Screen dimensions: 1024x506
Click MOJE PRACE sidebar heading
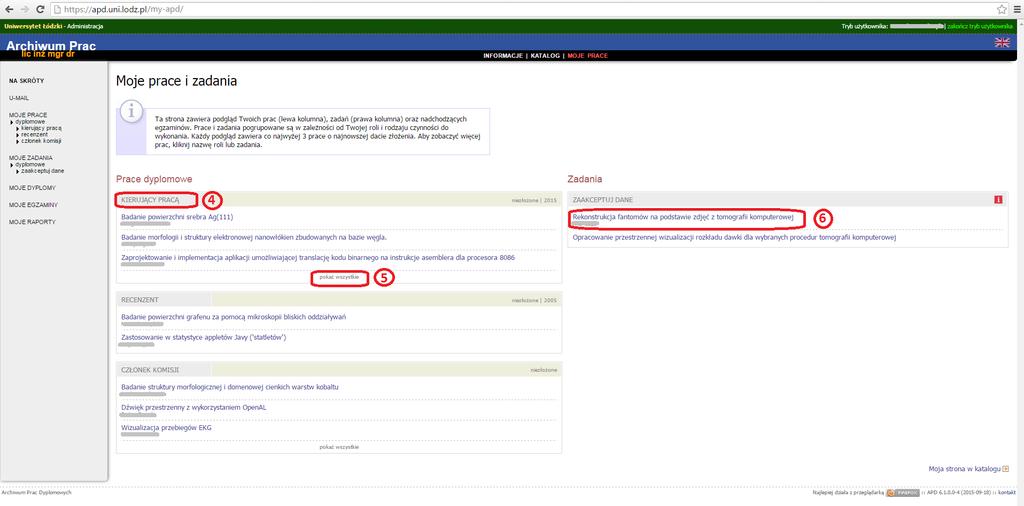[x=28, y=115]
